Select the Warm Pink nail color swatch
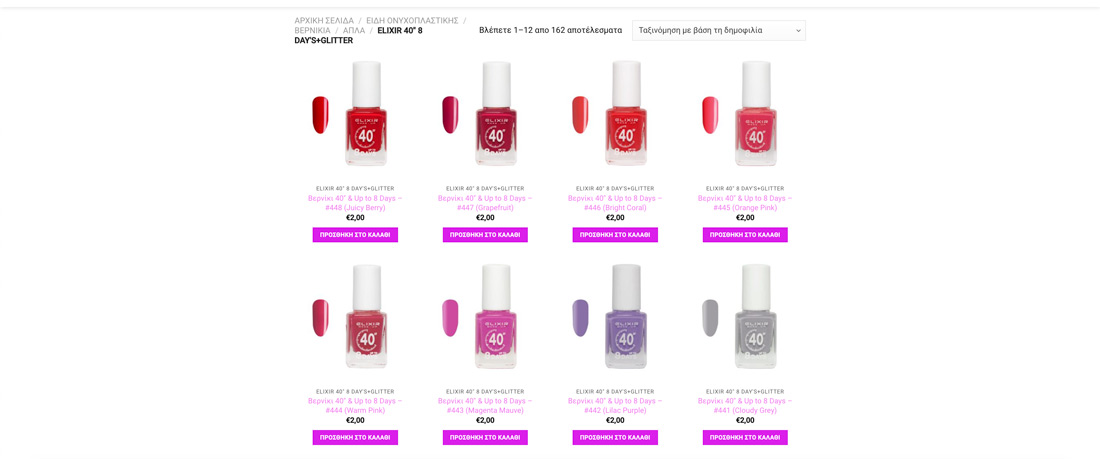The width and height of the screenshot is (1100, 459). [x=320, y=317]
